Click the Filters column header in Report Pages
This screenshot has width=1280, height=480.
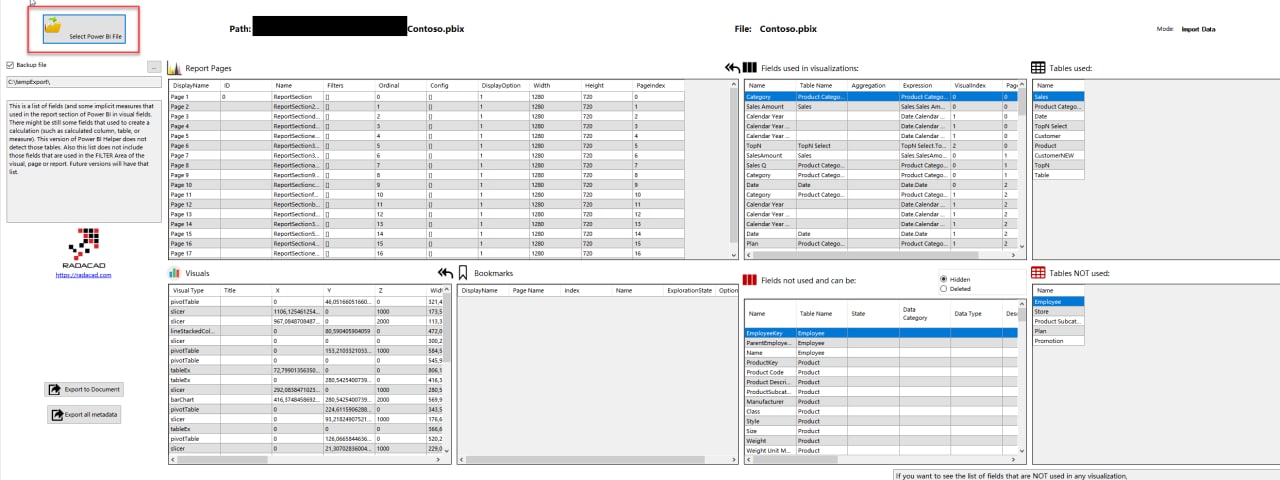click(349, 86)
